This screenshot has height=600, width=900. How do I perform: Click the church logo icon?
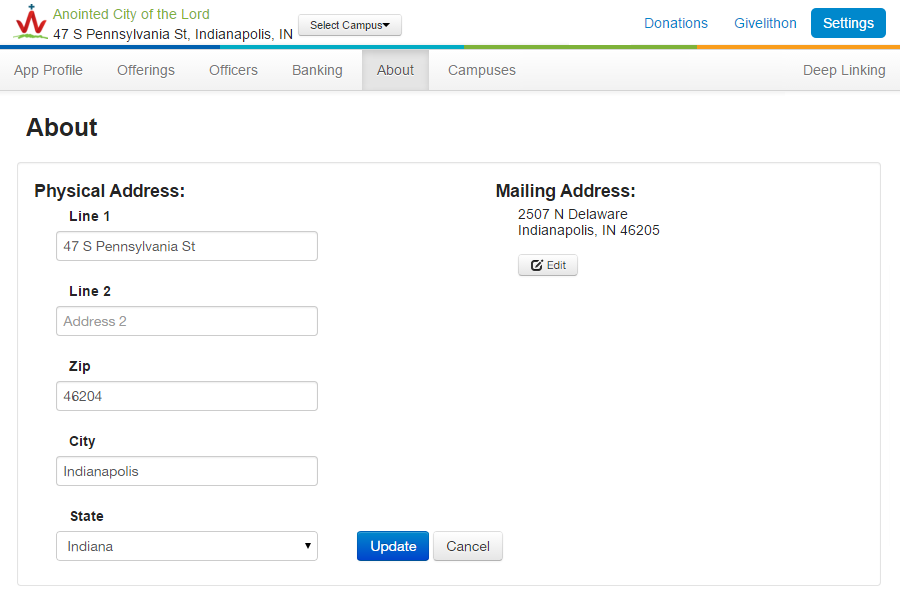[x=30, y=22]
